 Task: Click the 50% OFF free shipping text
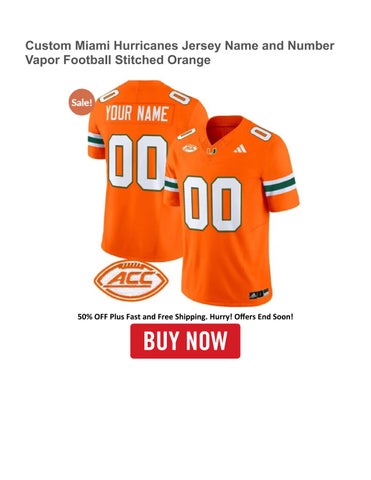[x=185, y=316]
